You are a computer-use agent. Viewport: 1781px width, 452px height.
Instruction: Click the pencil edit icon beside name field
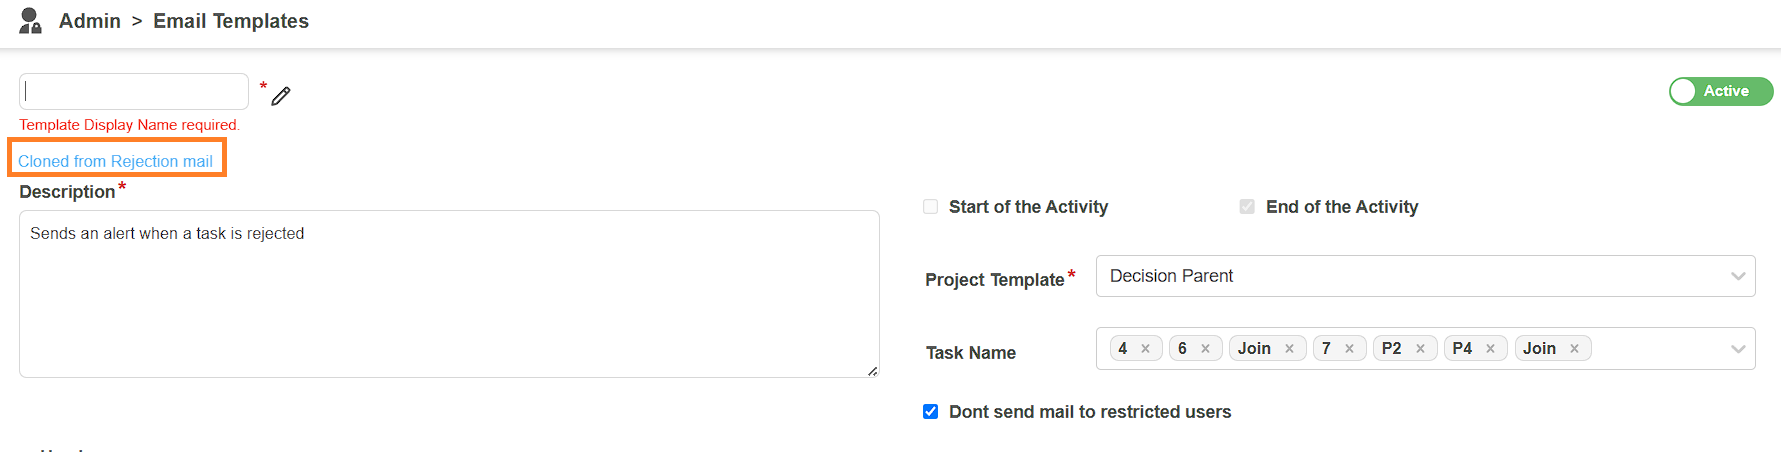(281, 96)
